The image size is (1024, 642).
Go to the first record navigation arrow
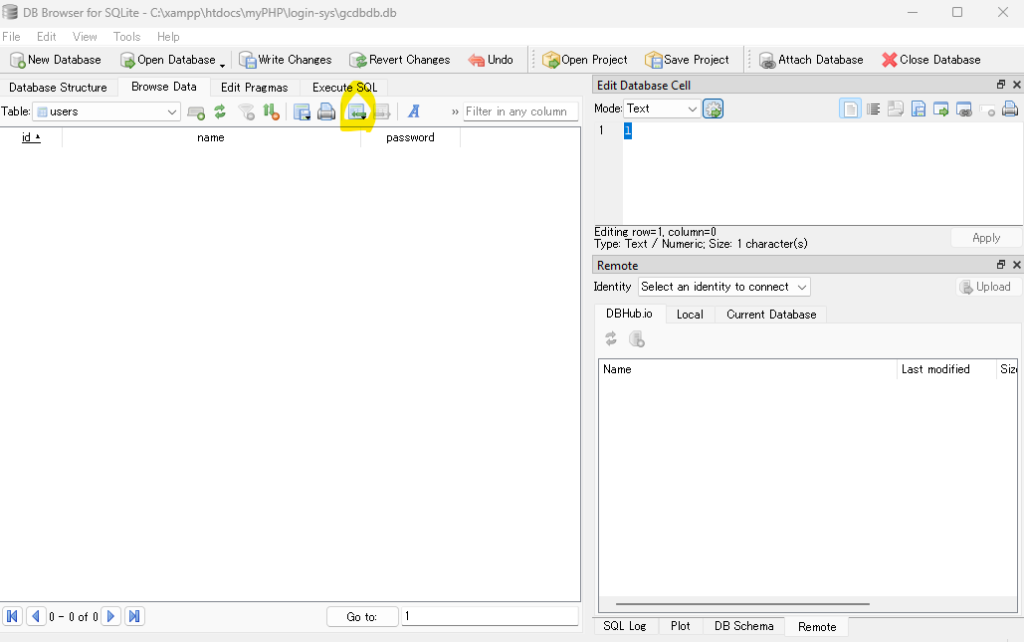click(x=13, y=616)
